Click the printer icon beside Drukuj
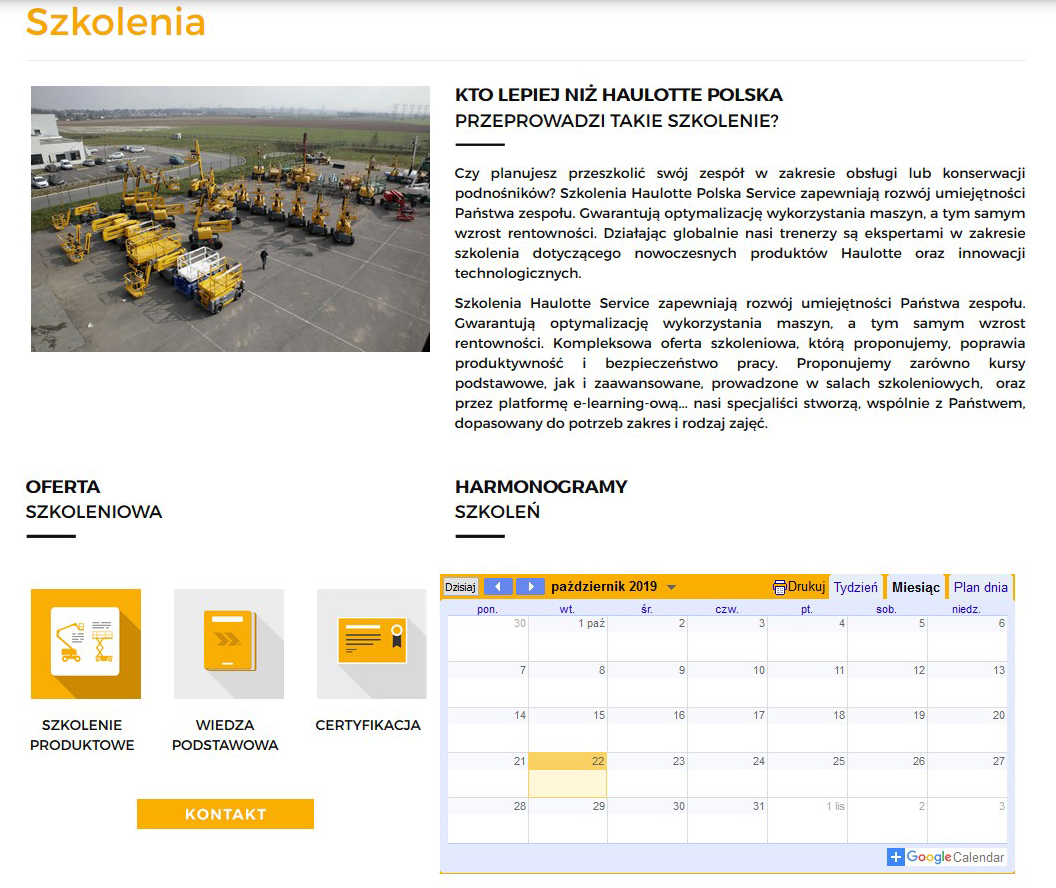This screenshot has width=1056, height=888. [x=779, y=587]
